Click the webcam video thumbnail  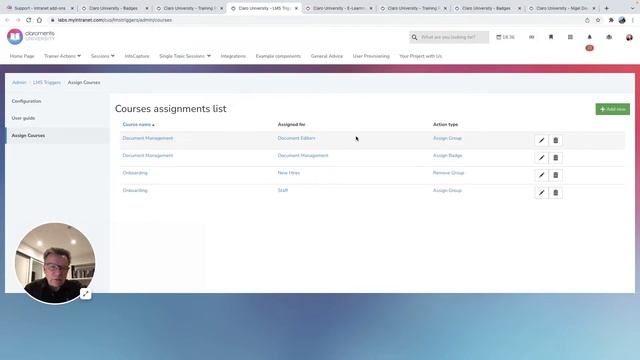[55, 263]
